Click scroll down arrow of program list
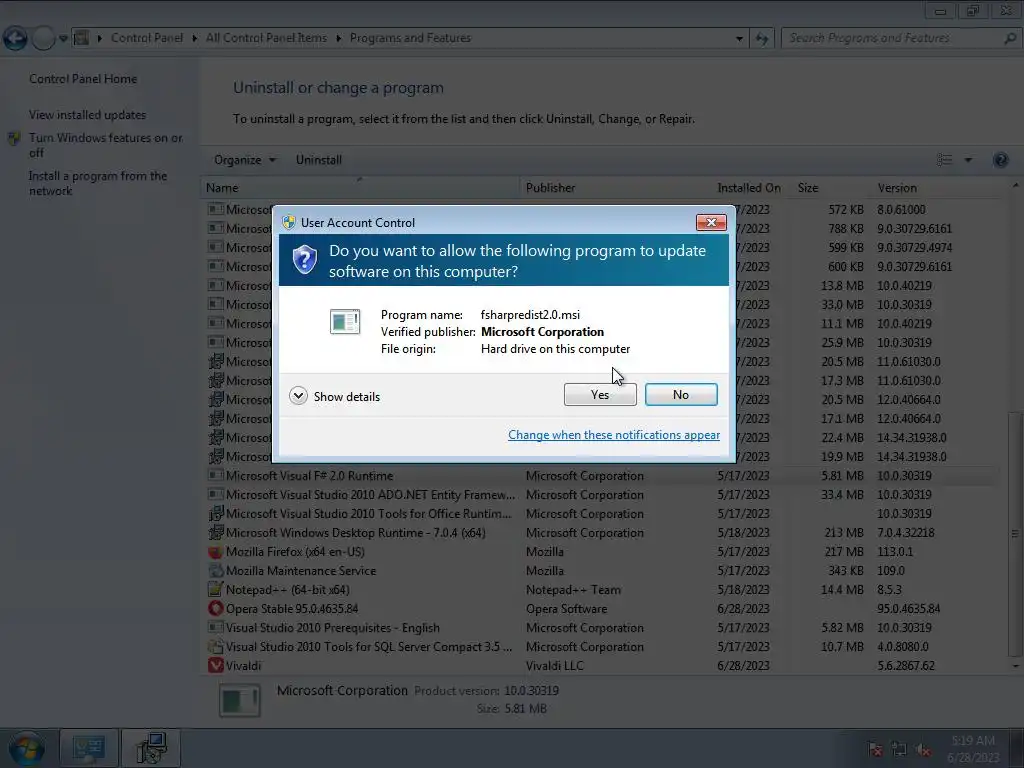Screen dimensions: 1024x768 click(x=1014, y=665)
